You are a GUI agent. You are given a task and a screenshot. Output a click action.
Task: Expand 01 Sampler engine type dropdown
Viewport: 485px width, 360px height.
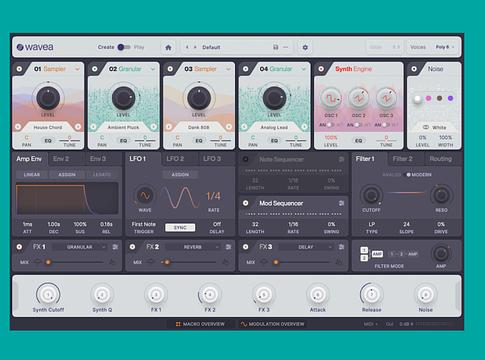click(77, 69)
